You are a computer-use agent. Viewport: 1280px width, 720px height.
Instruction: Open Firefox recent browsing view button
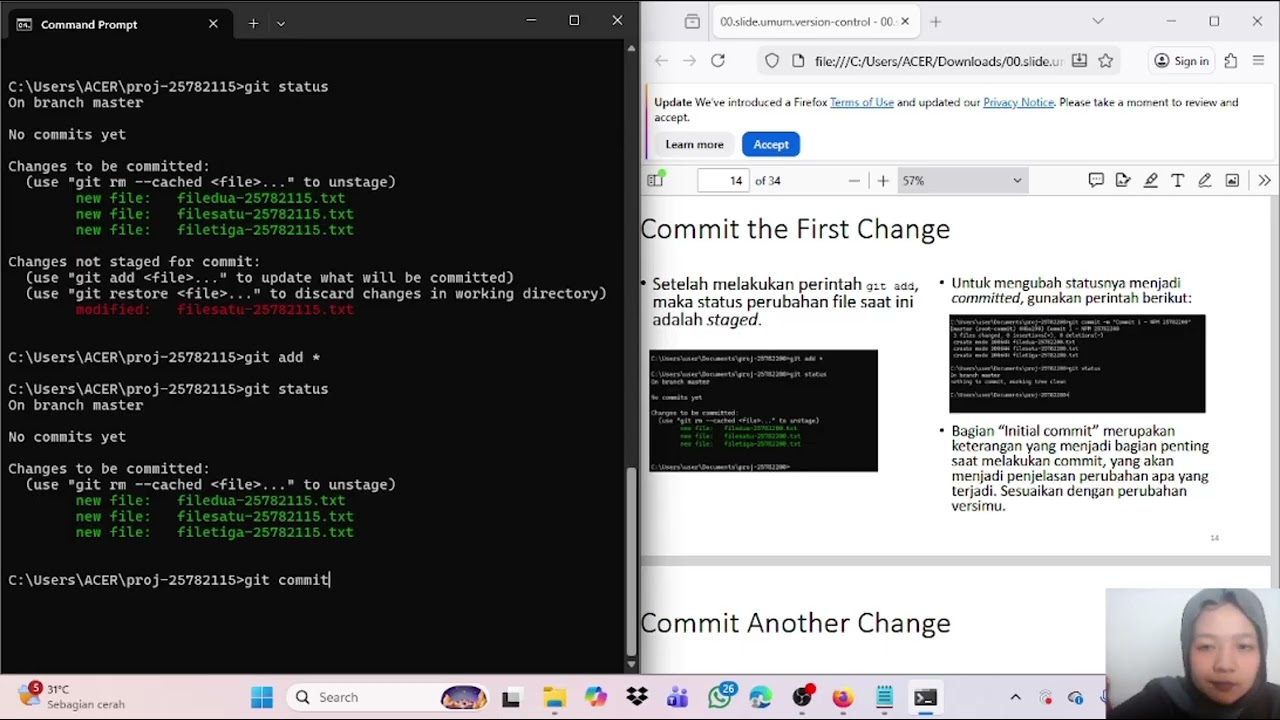pos(692,21)
